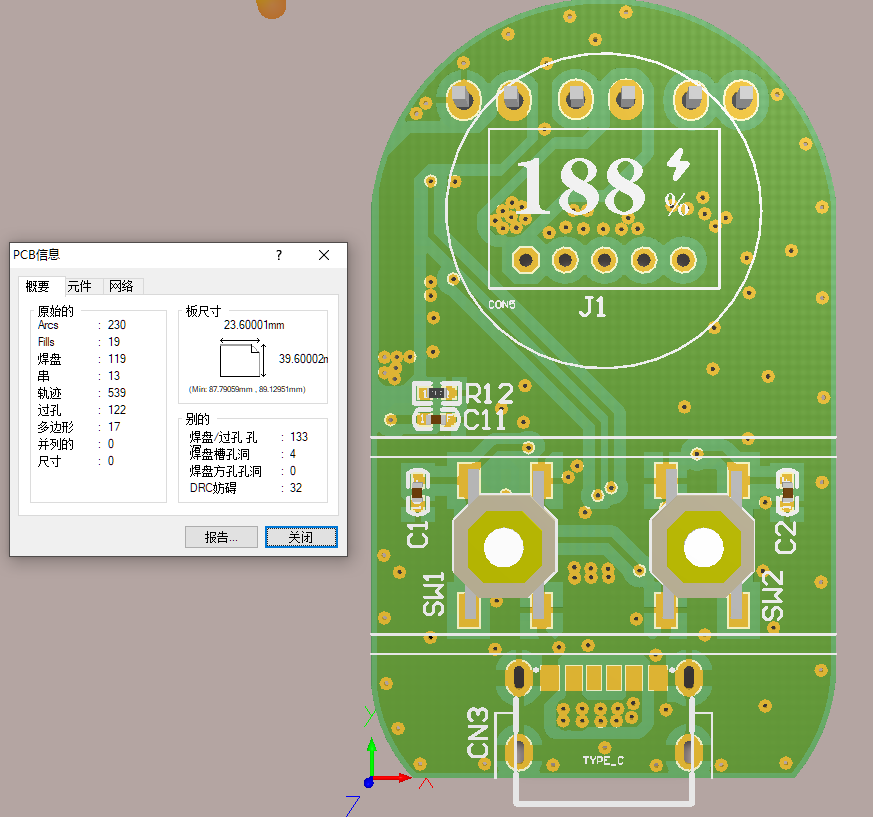Click the CON5 silkscreen label
The width and height of the screenshot is (873, 817).
coord(502,305)
